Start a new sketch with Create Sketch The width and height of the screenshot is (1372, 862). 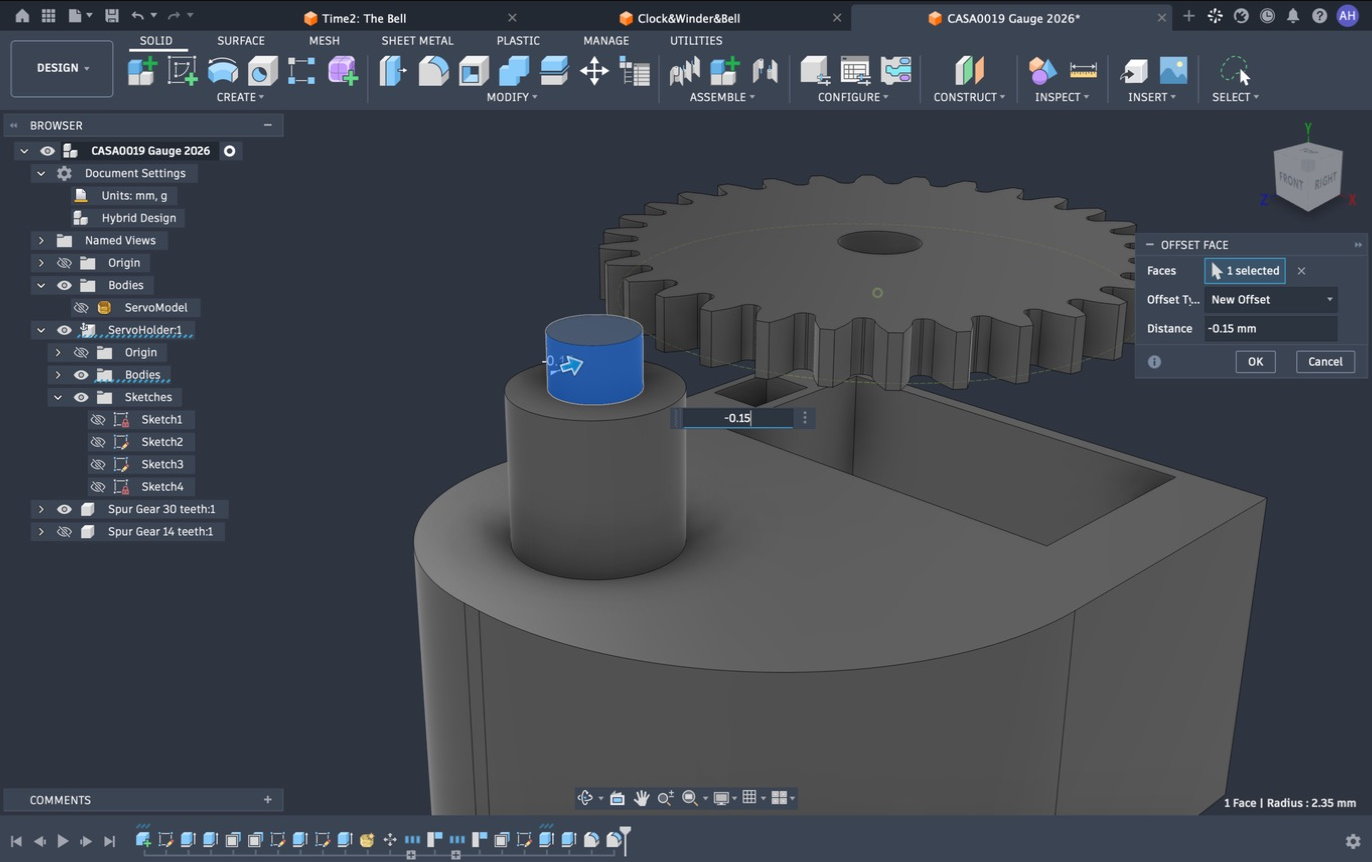pyautogui.click(x=182, y=70)
